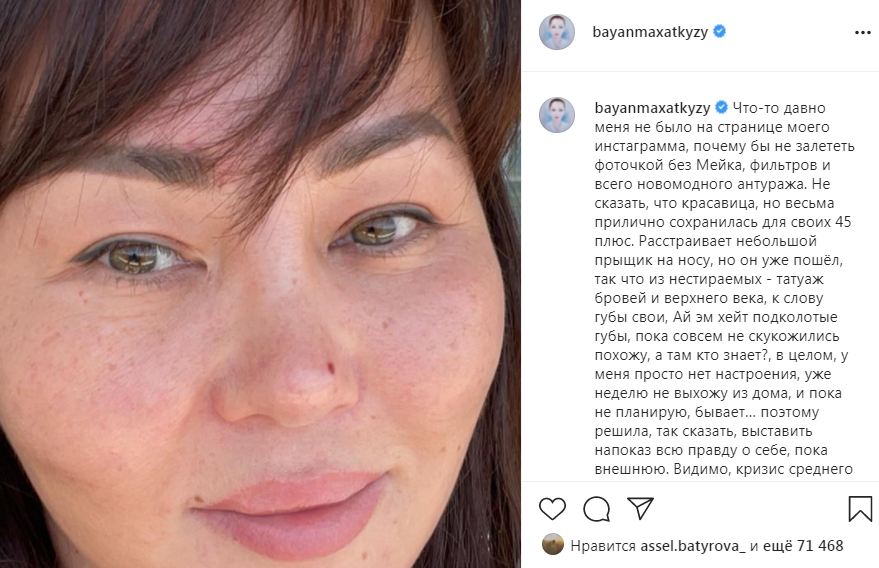Click the selfie photo of the post
This screenshot has height=568, width=879.
260,284
